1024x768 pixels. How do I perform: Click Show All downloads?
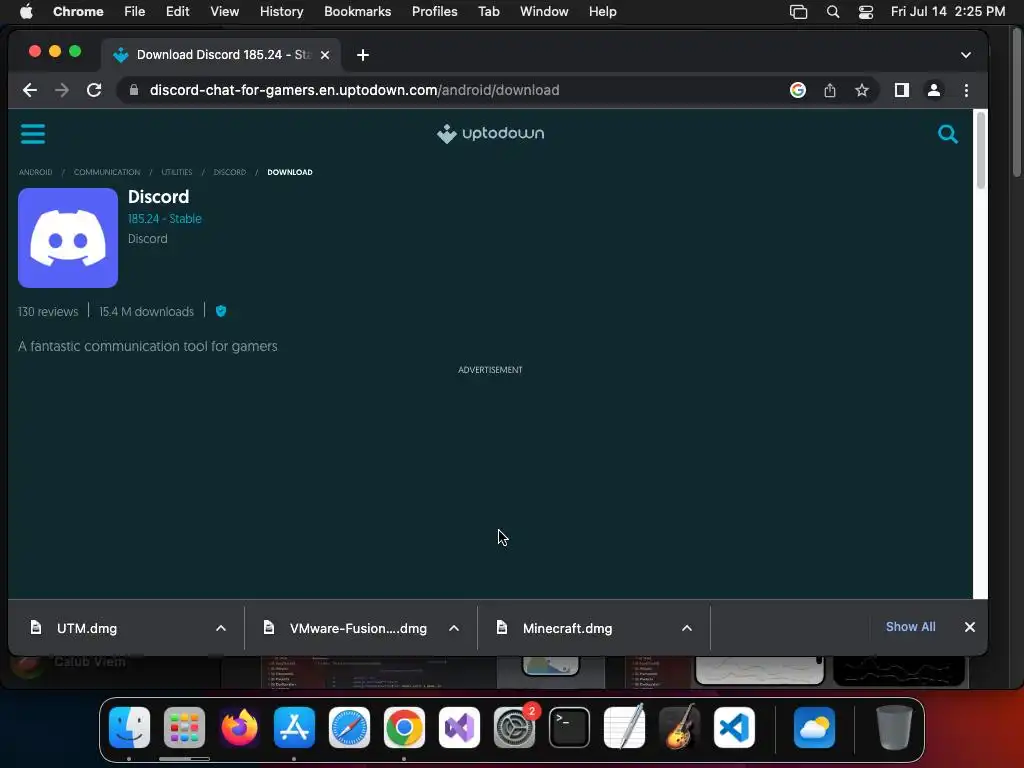910,627
